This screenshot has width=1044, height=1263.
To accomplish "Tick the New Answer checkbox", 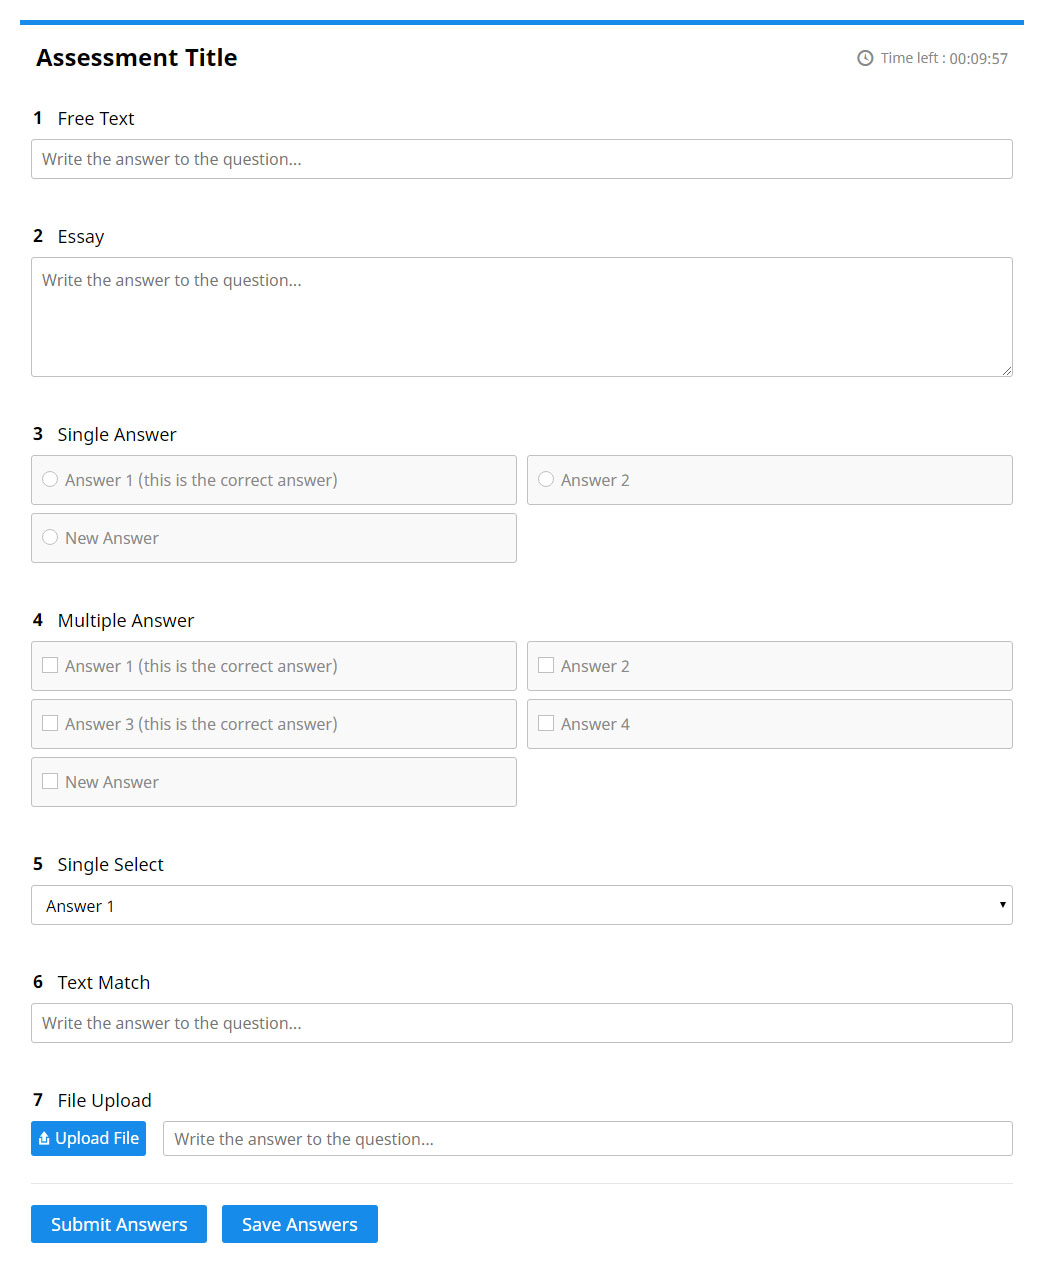I will point(50,782).
